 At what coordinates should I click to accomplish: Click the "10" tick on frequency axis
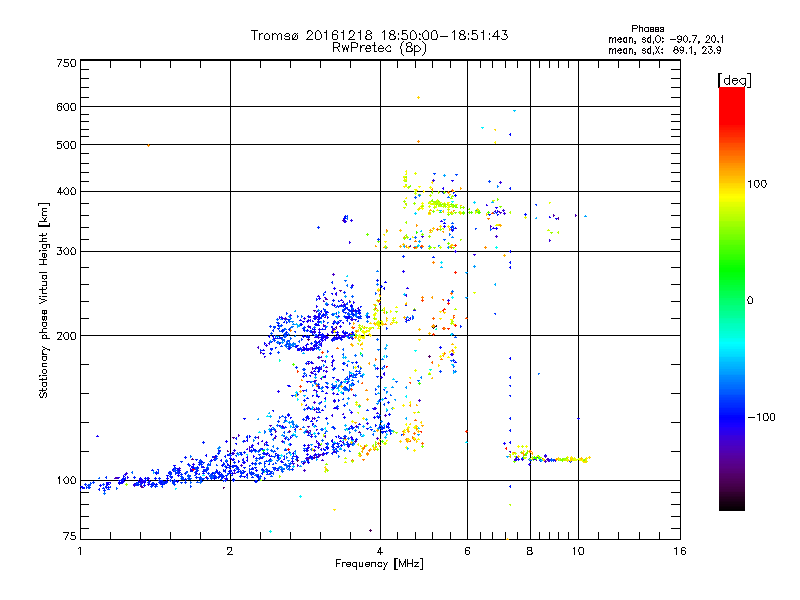point(578,551)
